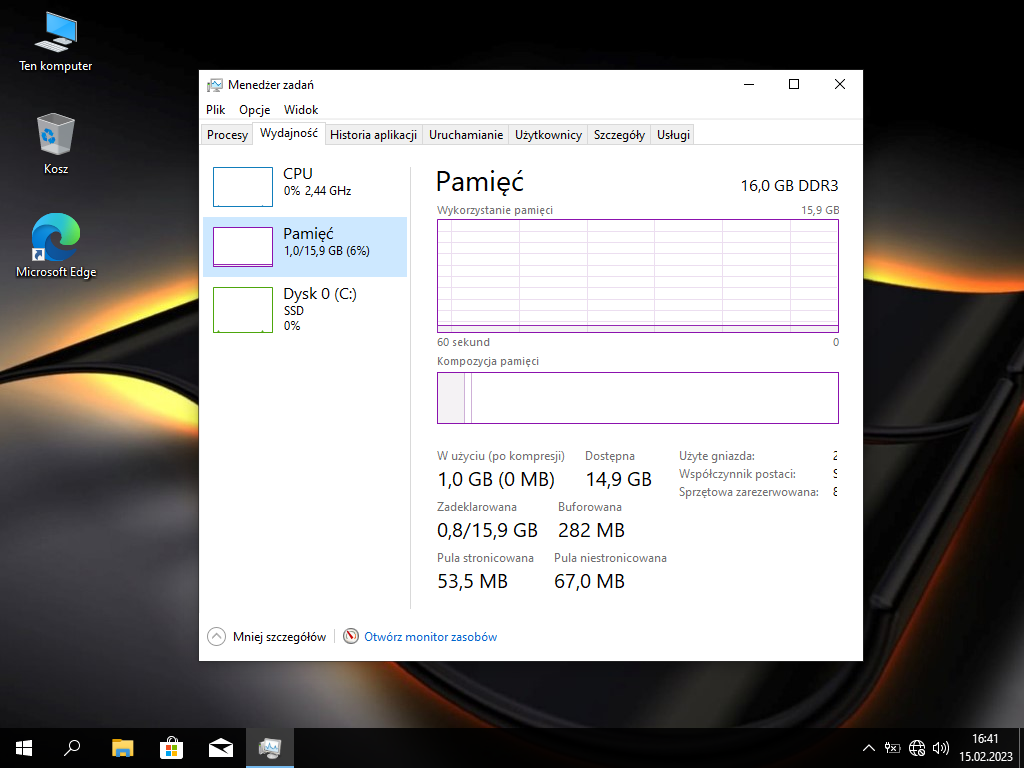Open Microsoft Store taskbar icon
Viewport: 1024px width, 768px height.
pyautogui.click(x=171, y=747)
